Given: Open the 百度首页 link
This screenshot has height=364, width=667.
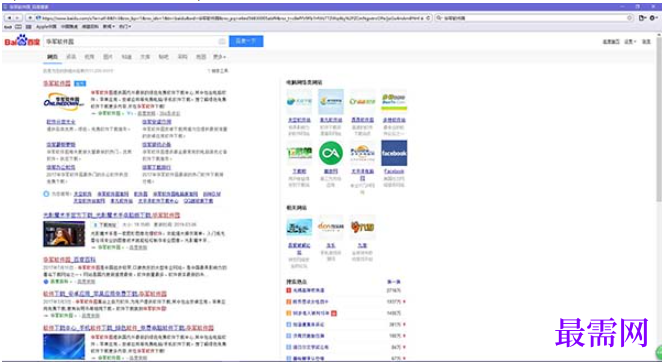Looking at the screenshot, I should (x=611, y=42).
